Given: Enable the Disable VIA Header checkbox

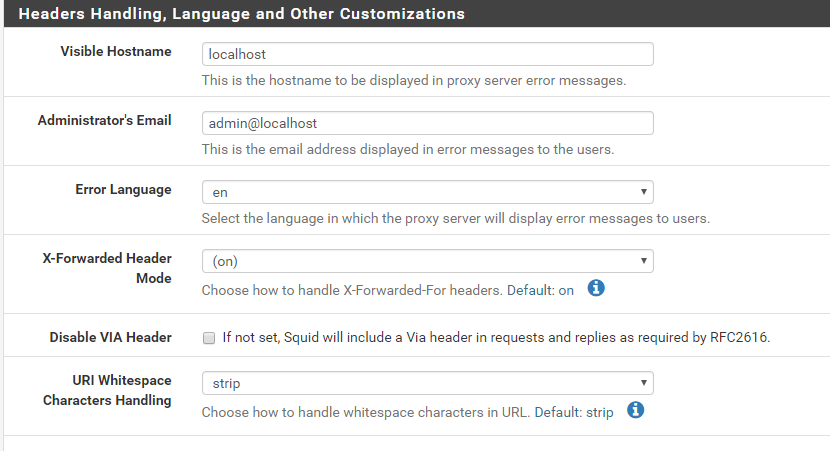Looking at the screenshot, I should point(209,338).
